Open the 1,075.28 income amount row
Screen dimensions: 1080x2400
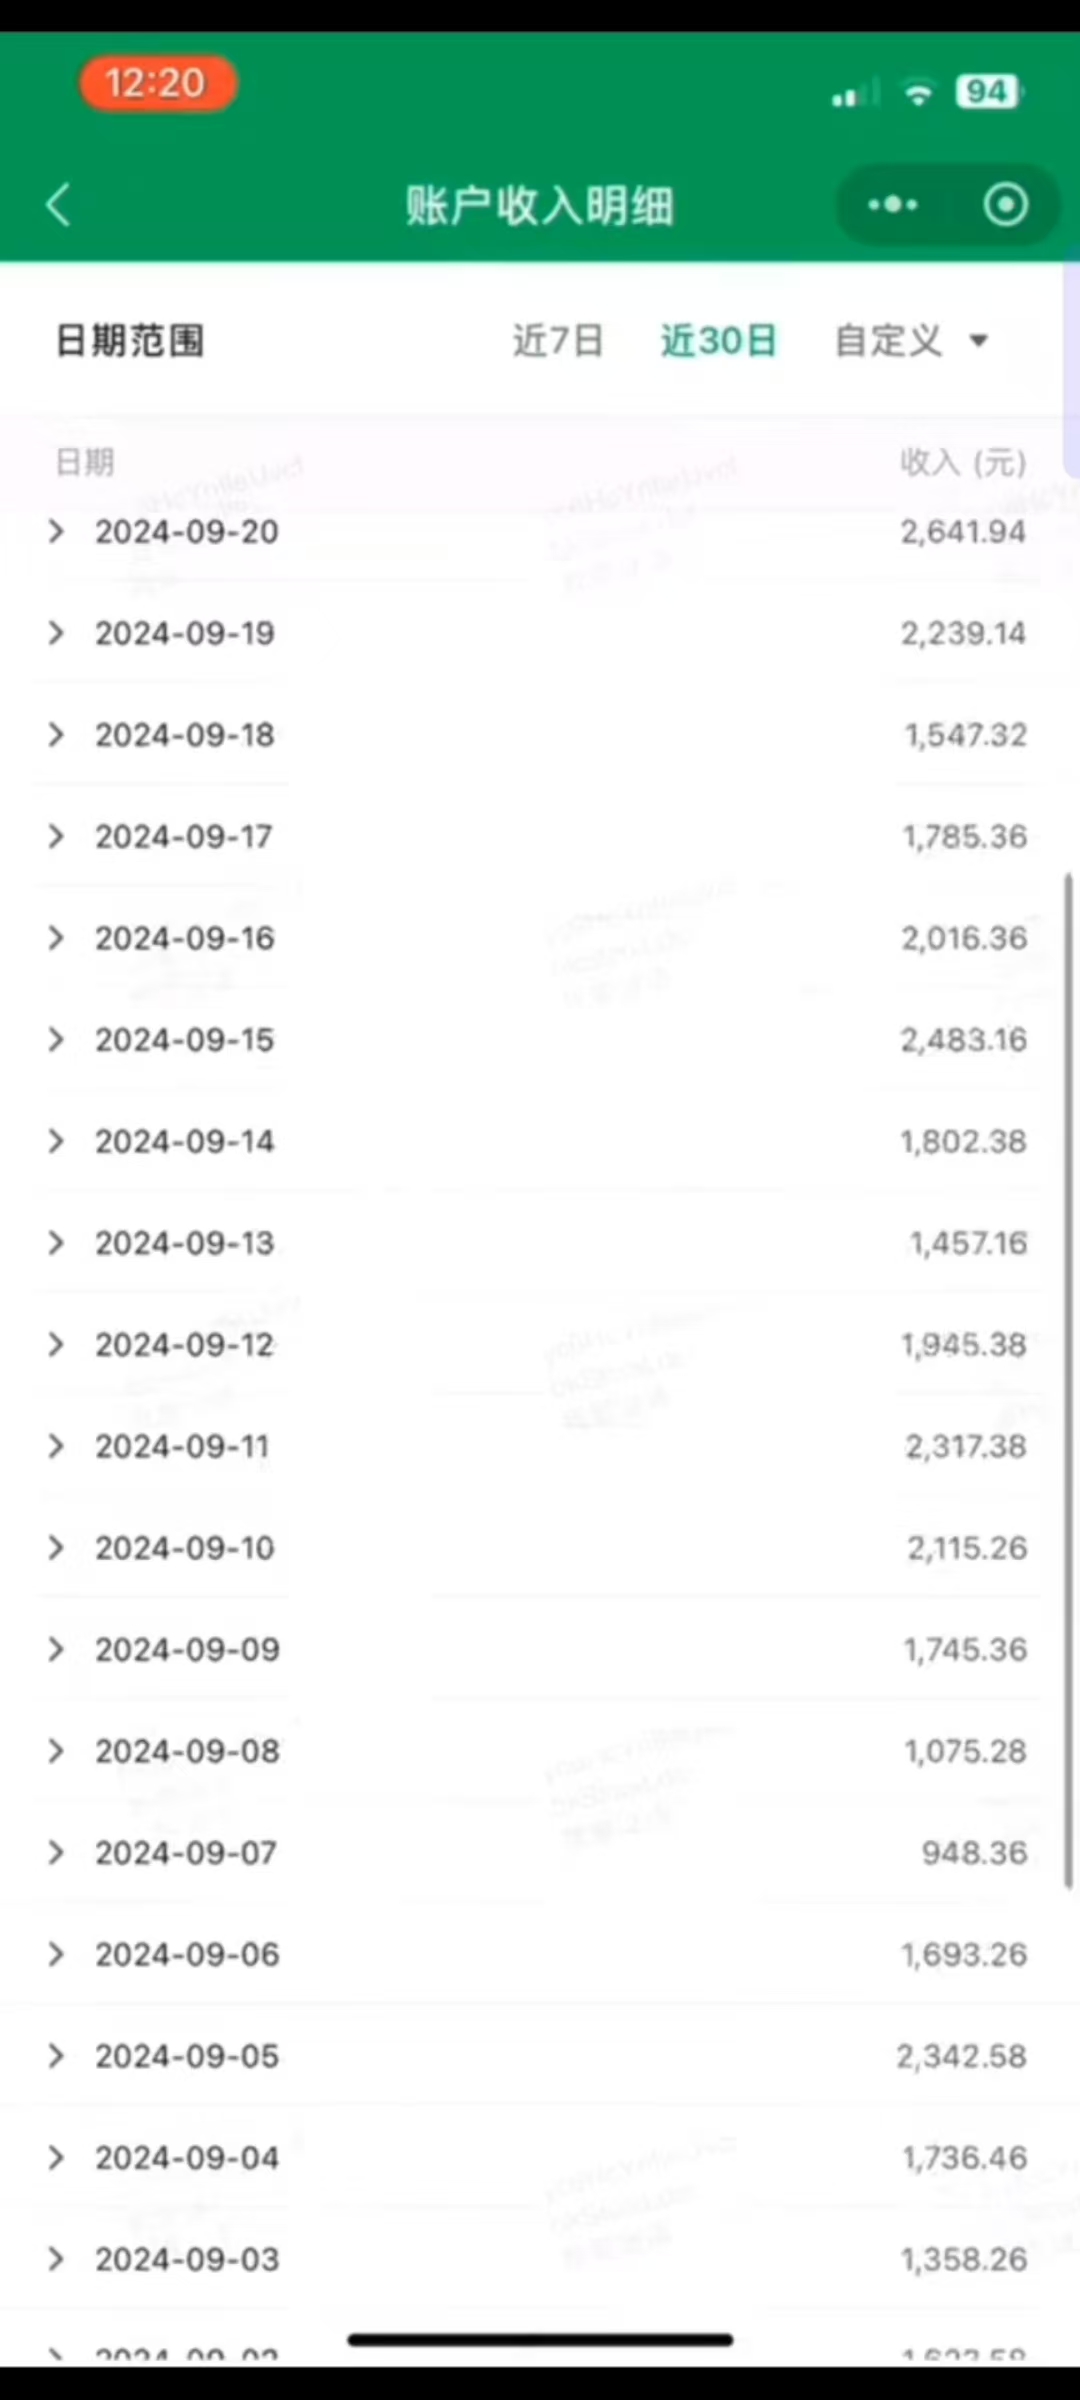[x=540, y=1752]
